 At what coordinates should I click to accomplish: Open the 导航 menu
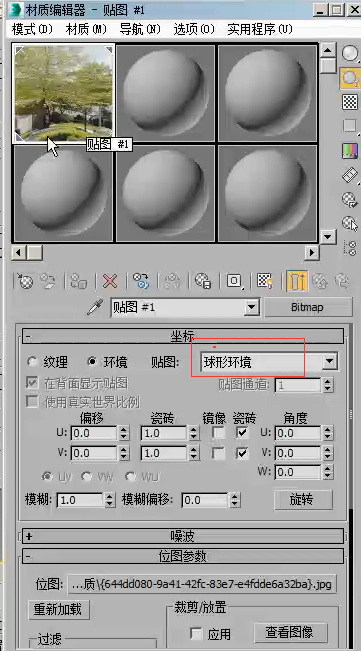pos(140,29)
